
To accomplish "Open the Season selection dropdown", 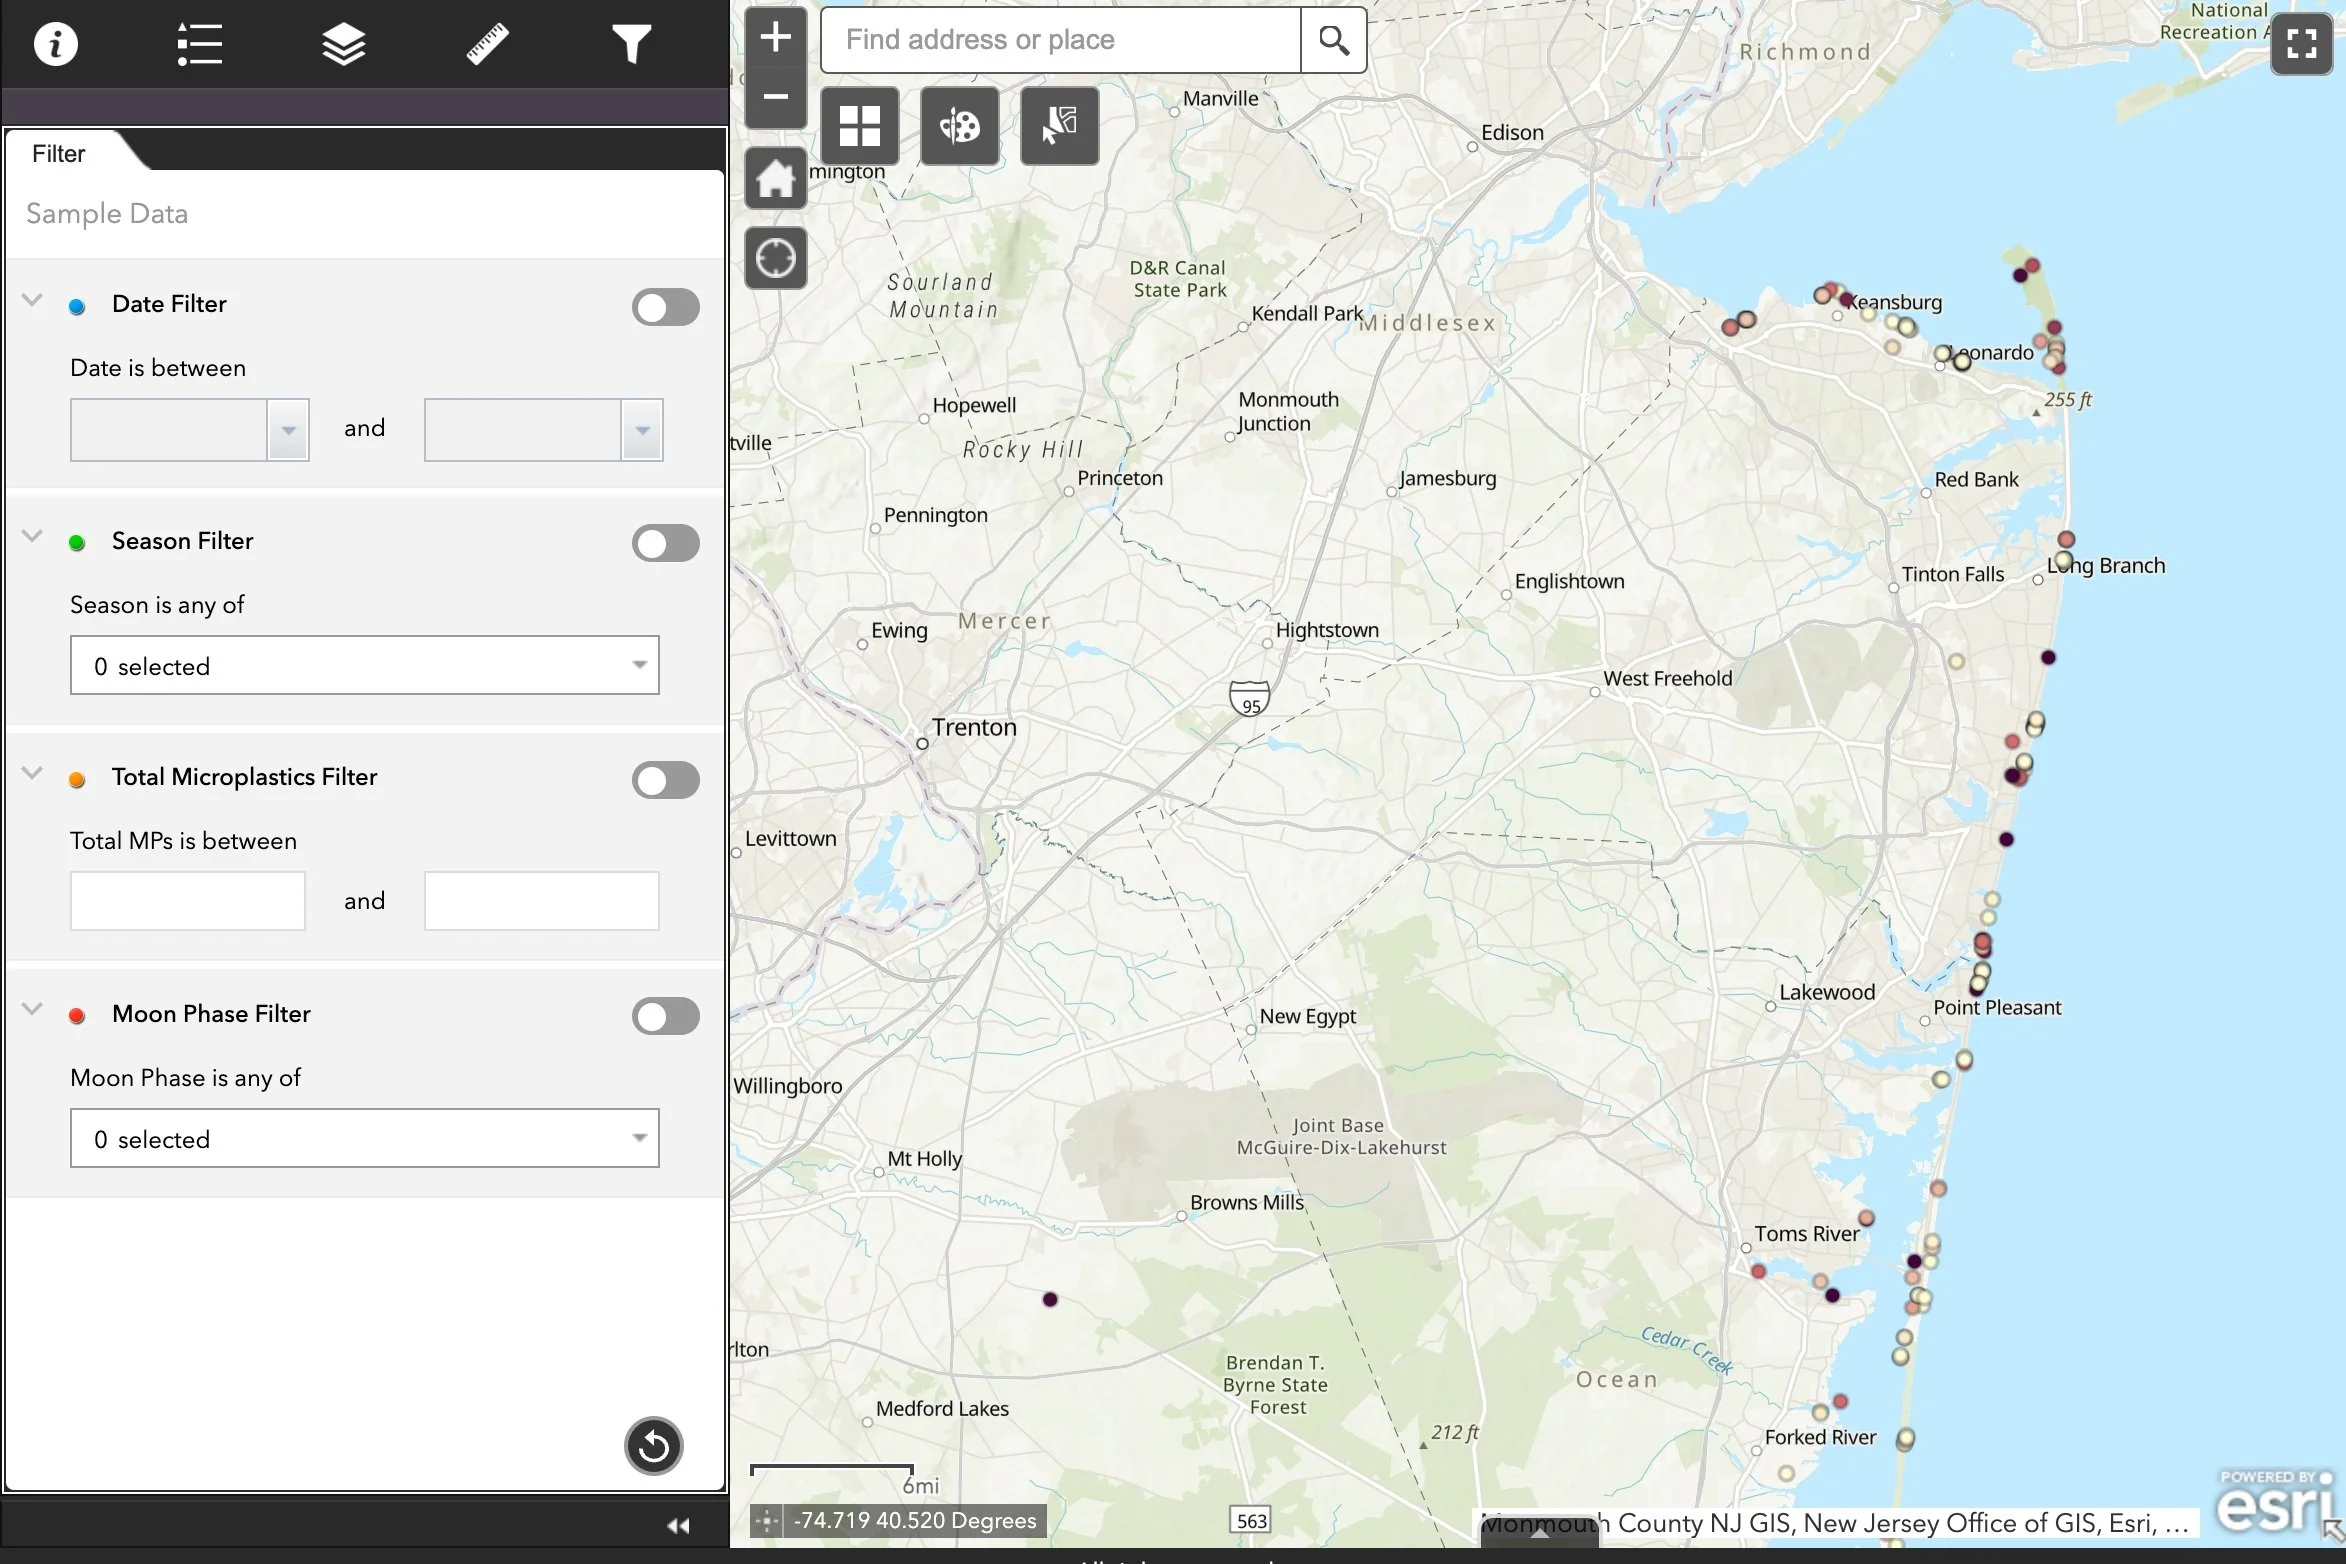I will [x=364, y=665].
